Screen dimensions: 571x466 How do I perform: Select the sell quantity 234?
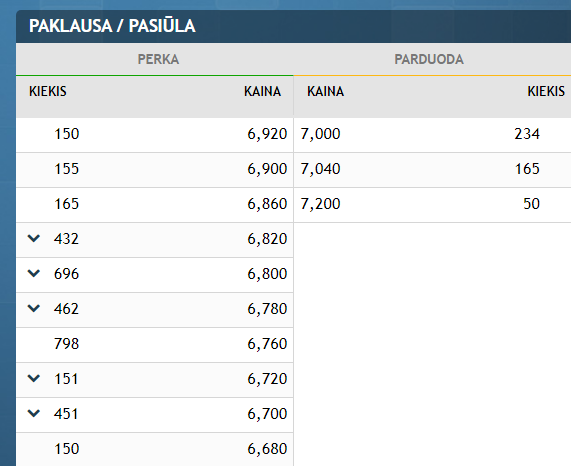pos(527,134)
